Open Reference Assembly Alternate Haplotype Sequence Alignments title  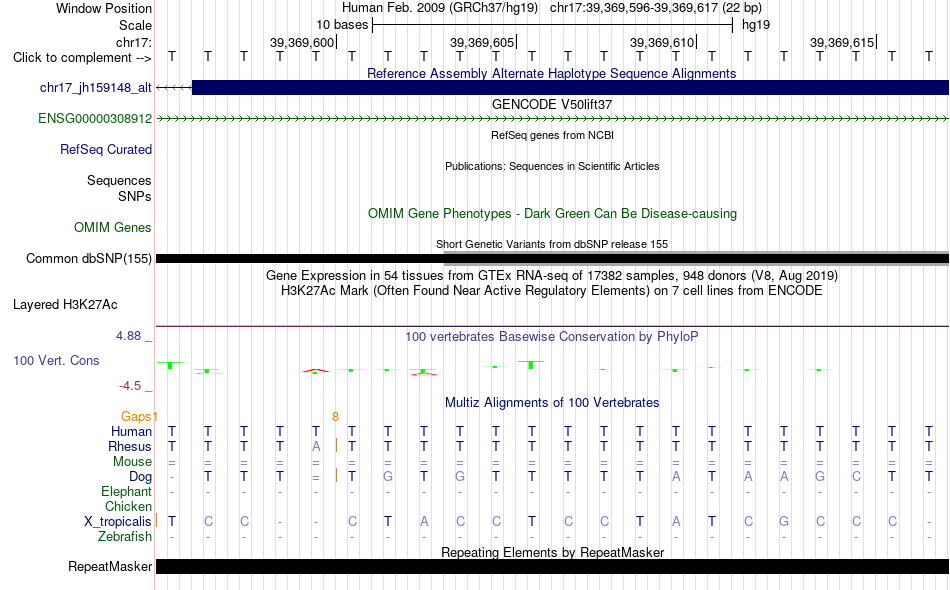(x=552, y=73)
